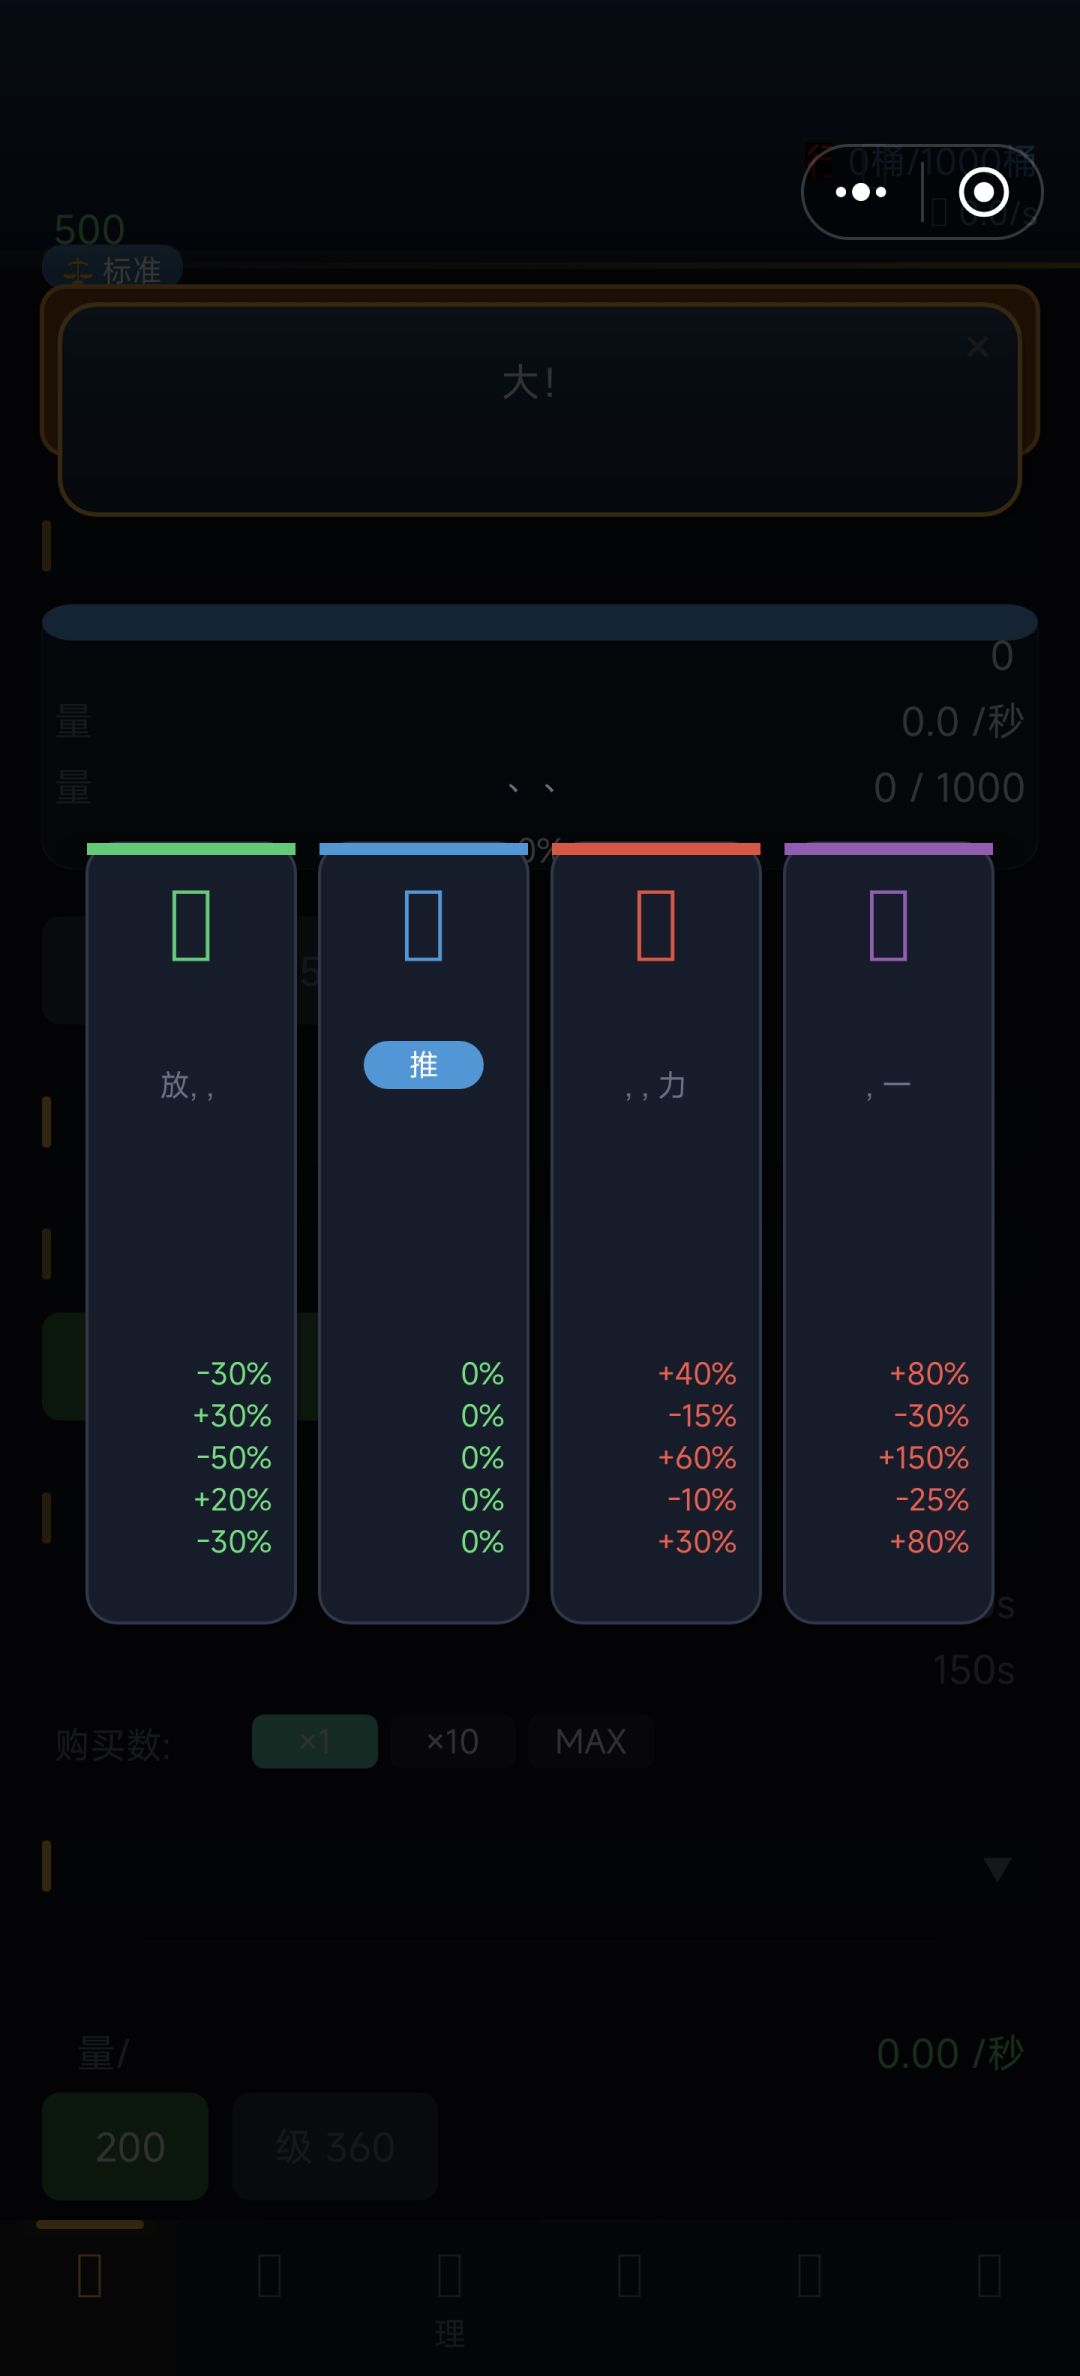Select the purple outlined card icon
1080x2376 pixels.
pos(888,925)
